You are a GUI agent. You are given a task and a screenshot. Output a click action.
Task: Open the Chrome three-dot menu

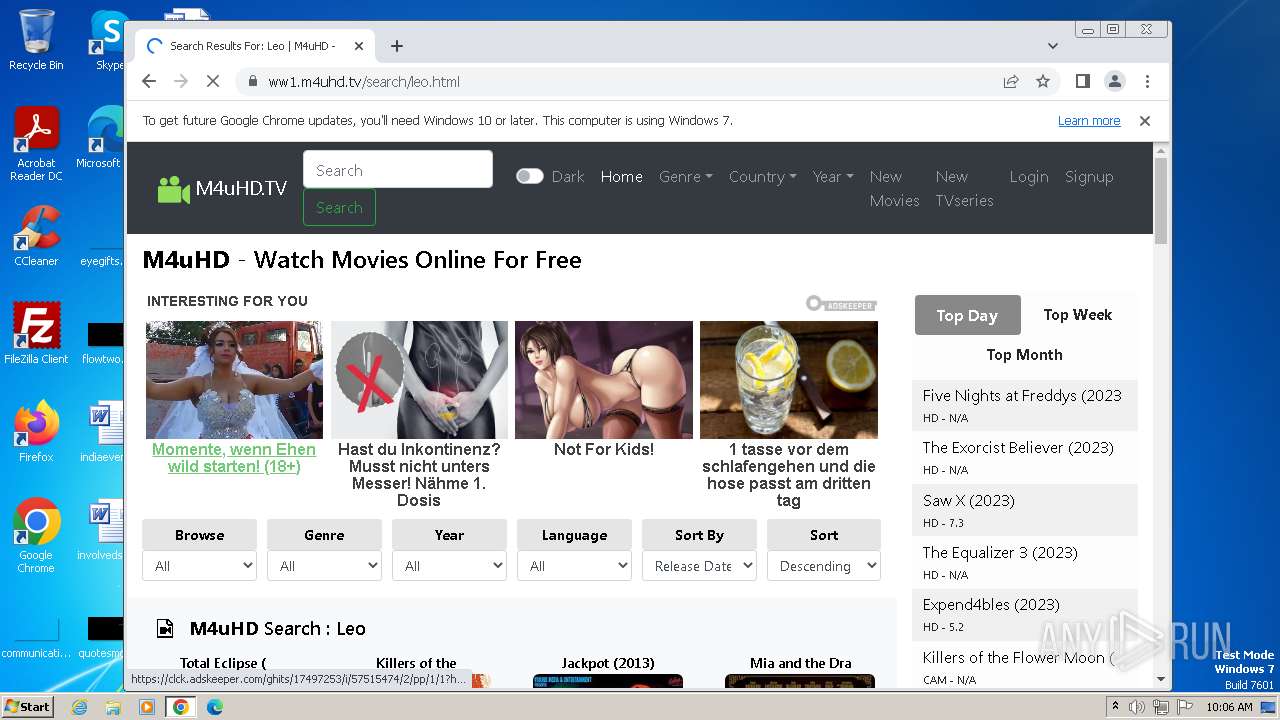[x=1147, y=81]
